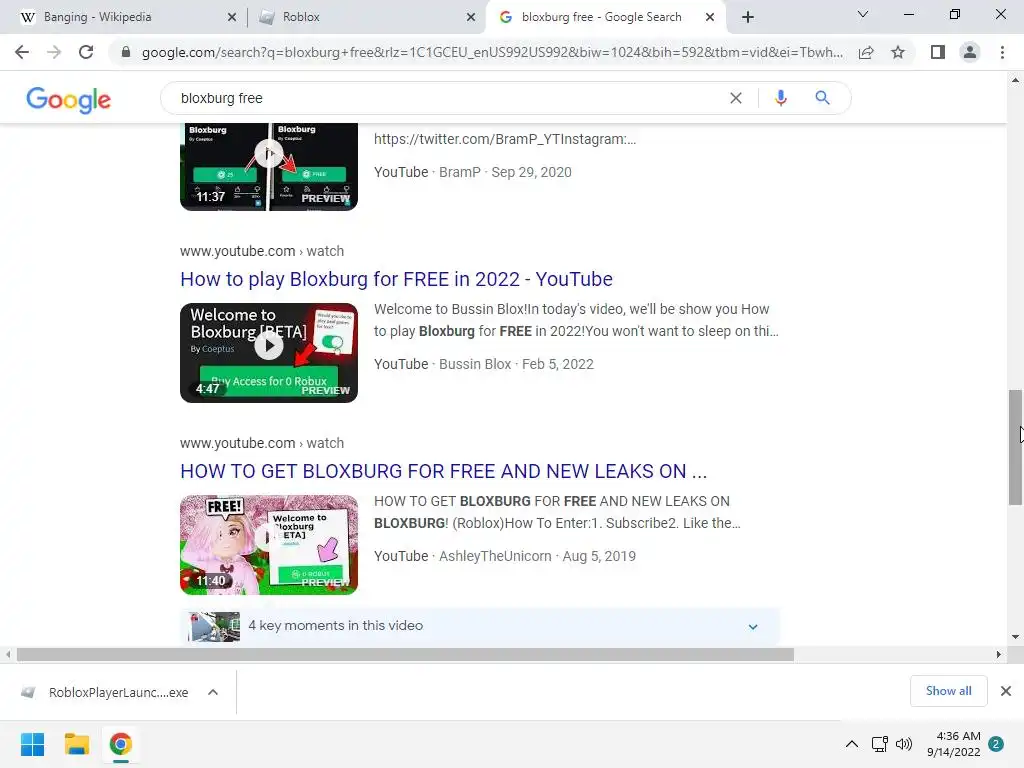
Task: Open the Chrome profile menu
Action: click(970, 52)
